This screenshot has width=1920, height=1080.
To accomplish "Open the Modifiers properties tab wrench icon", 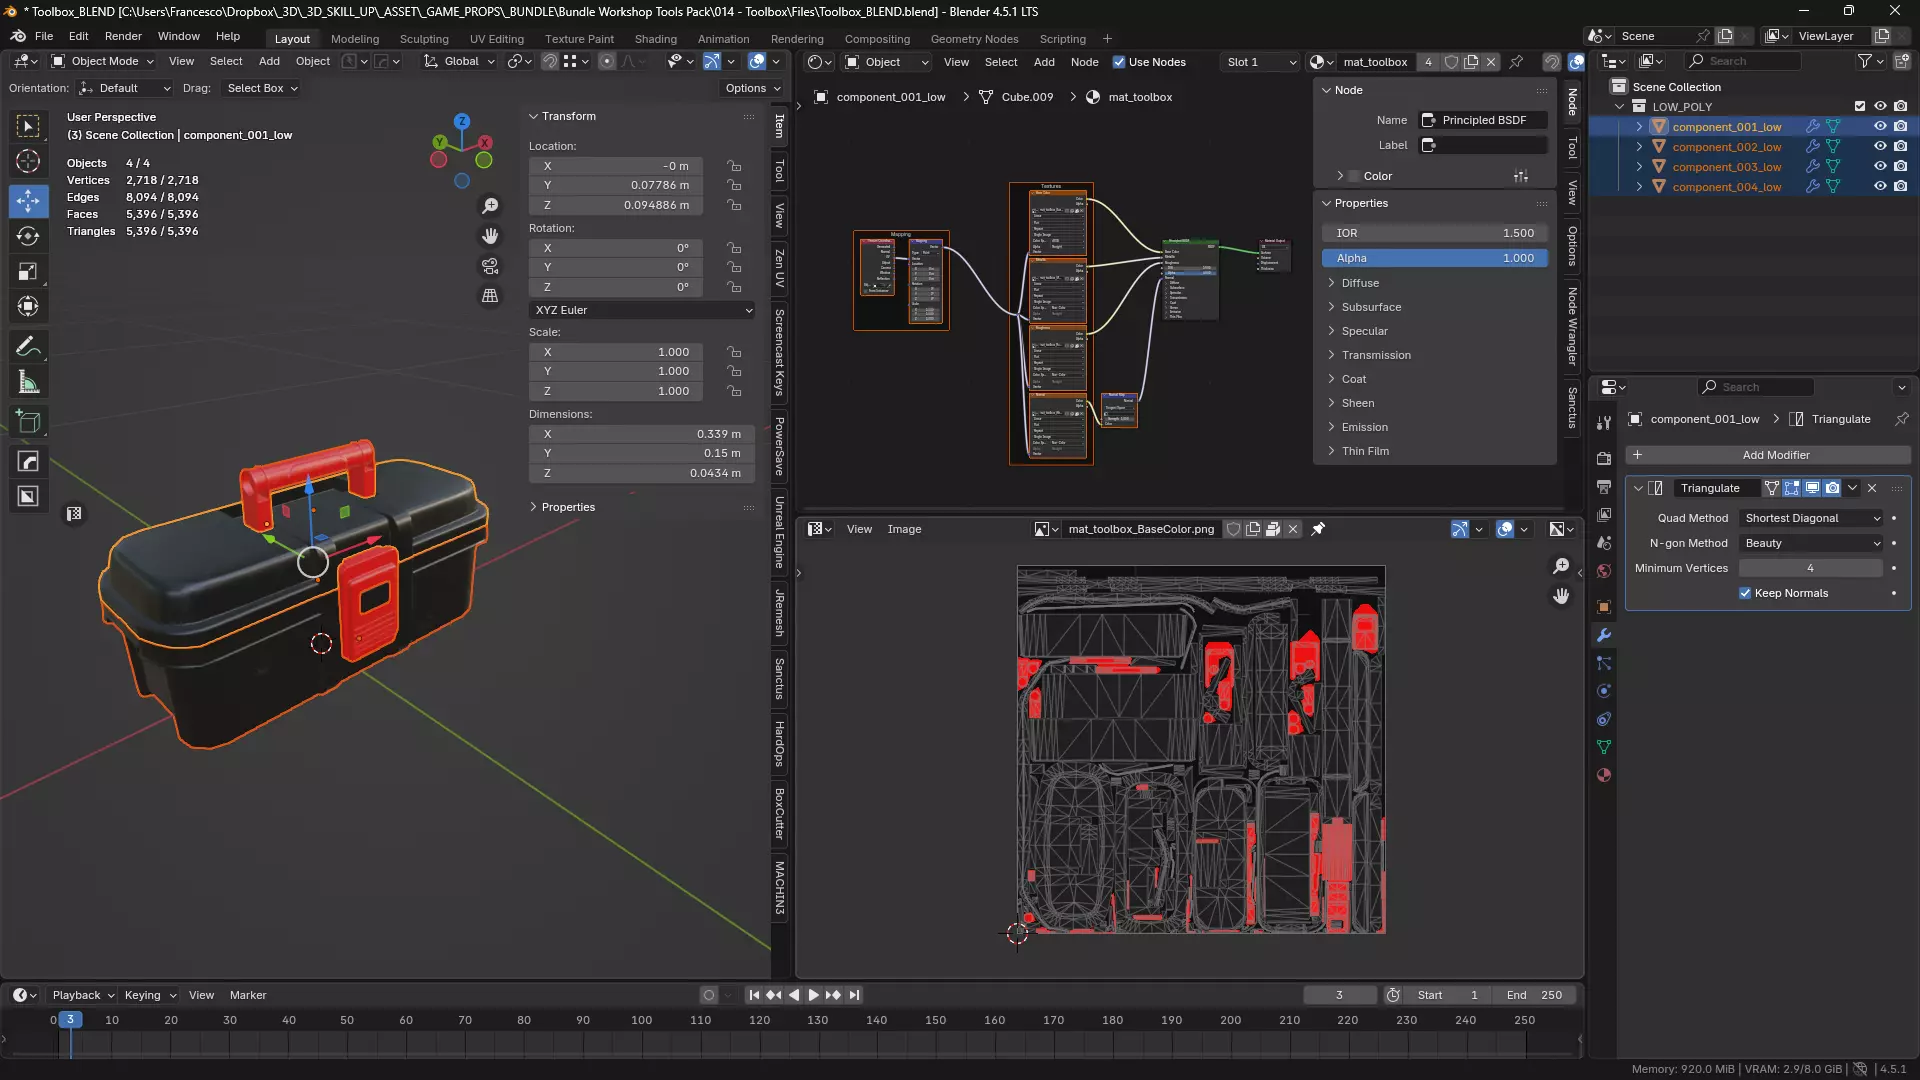I will (1604, 635).
